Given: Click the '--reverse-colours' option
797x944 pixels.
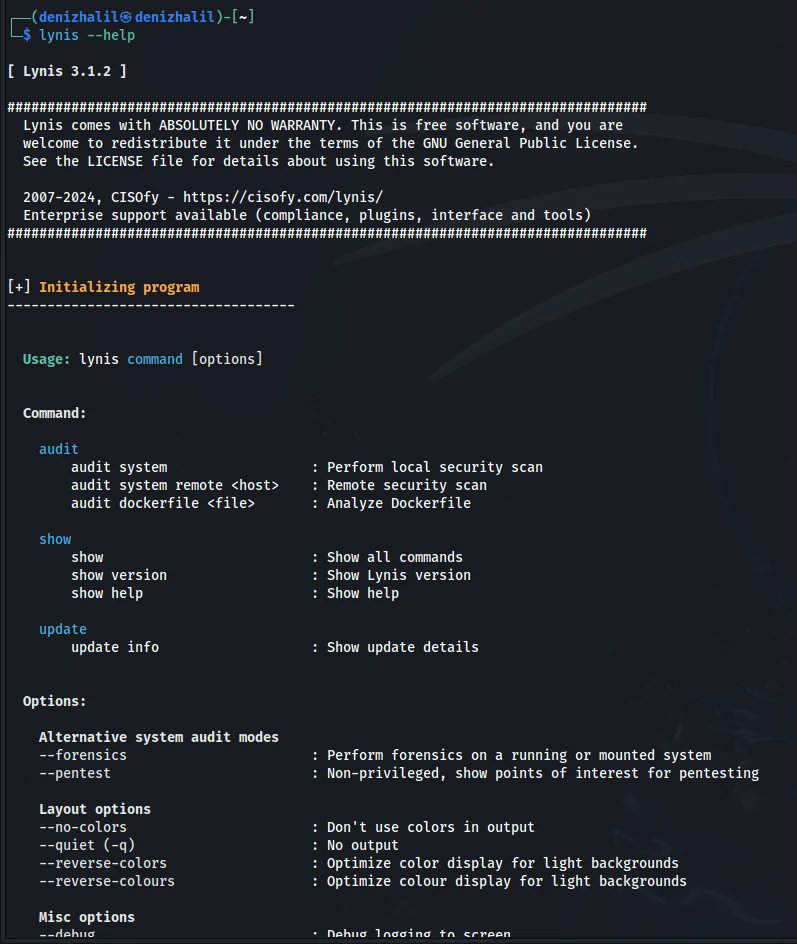Looking at the screenshot, I should click(x=107, y=881).
